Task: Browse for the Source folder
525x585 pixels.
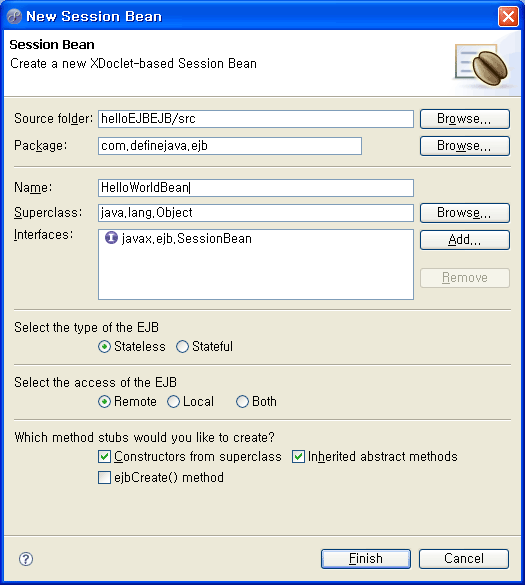Action: tap(465, 119)
